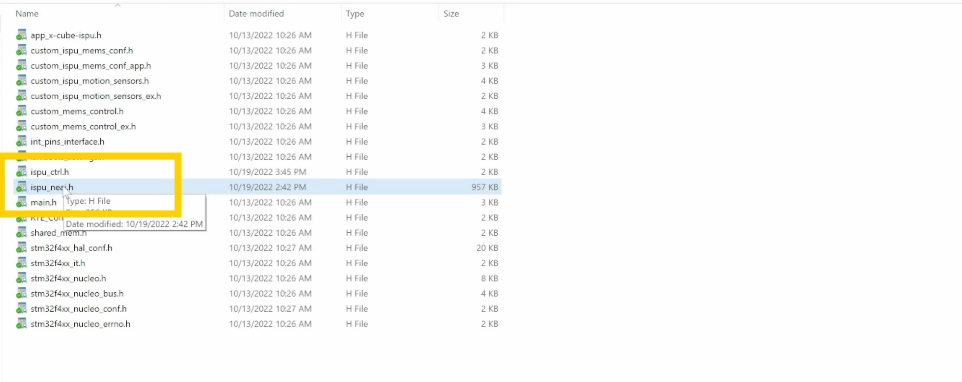Select the file name app_x-cube-ispu.h
The height and width of the screenshot is (382, 962).
[66, 36]
